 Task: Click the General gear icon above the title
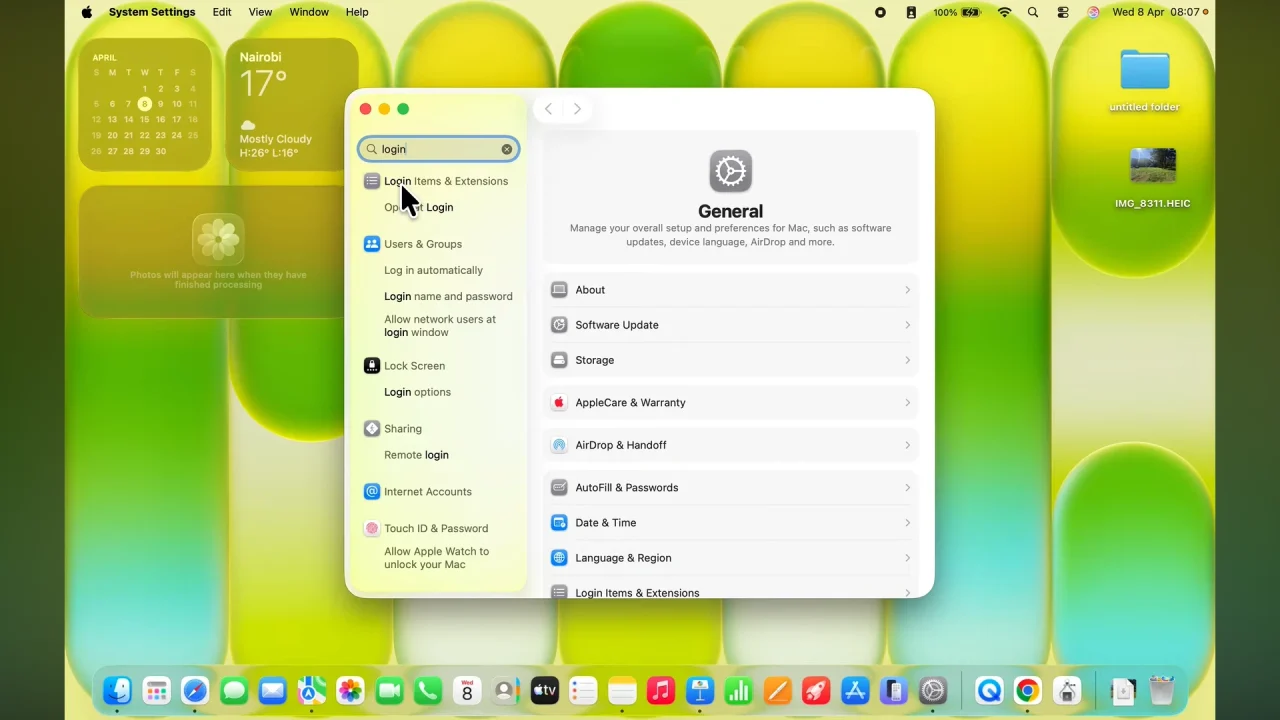point(730,171)
